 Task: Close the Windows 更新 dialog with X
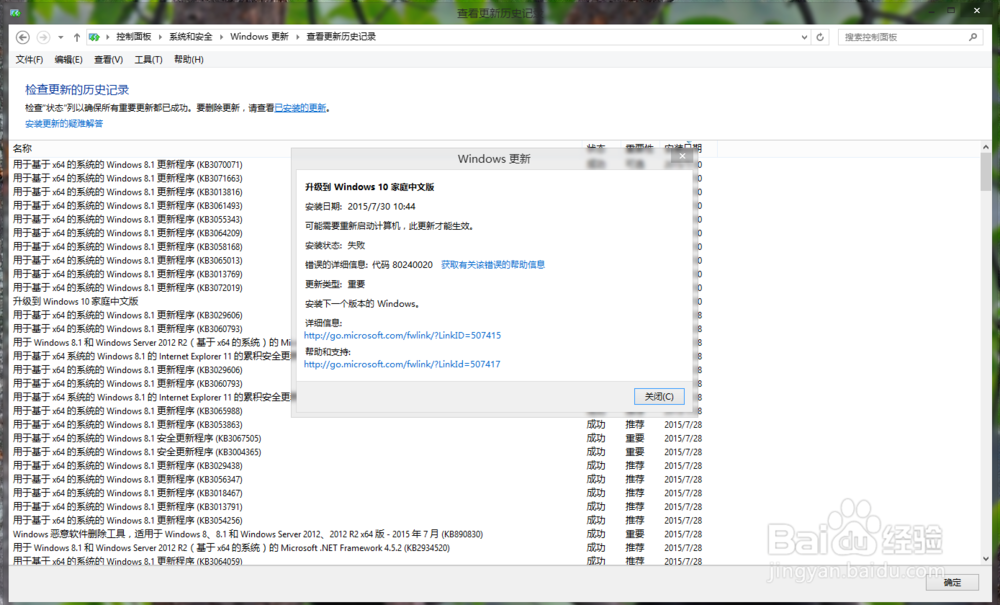(682, 156)
